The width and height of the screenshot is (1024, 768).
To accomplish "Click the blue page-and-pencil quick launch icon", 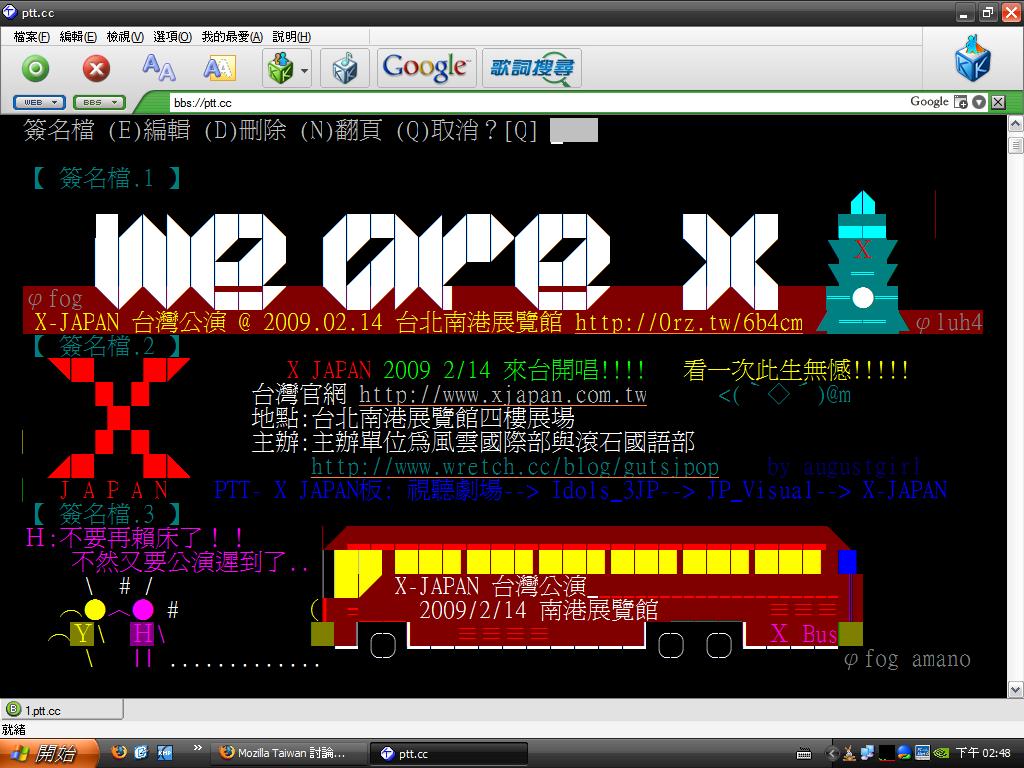I will tap(142, 752).
